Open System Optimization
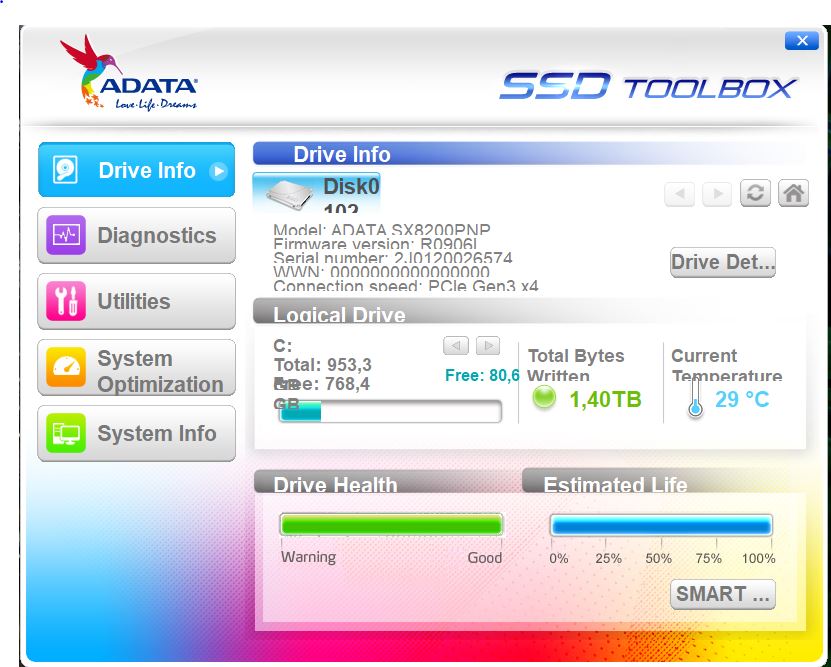The image size is (831, 667). click(x=136, y=368)
